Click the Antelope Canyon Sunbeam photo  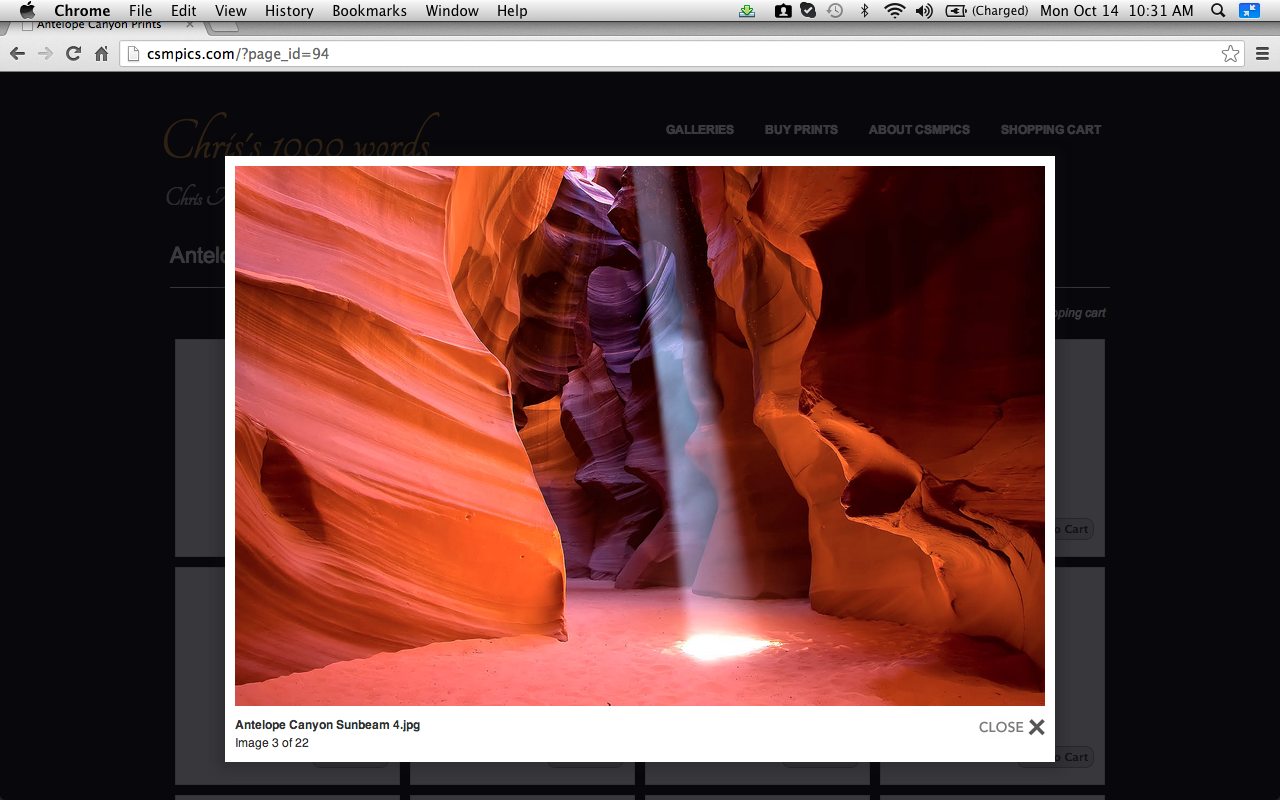[640, 436]
